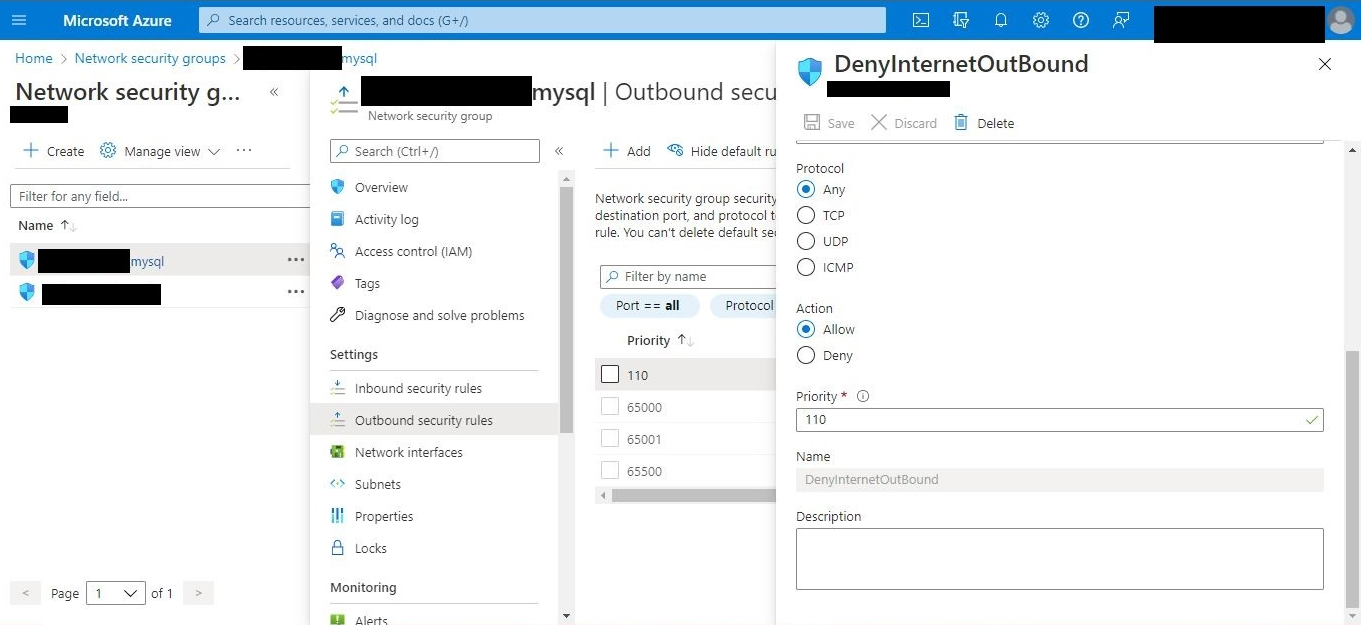Launch Cloud Shell from top bar
This screenshot has height=625, width=1361.
(921, 20)
